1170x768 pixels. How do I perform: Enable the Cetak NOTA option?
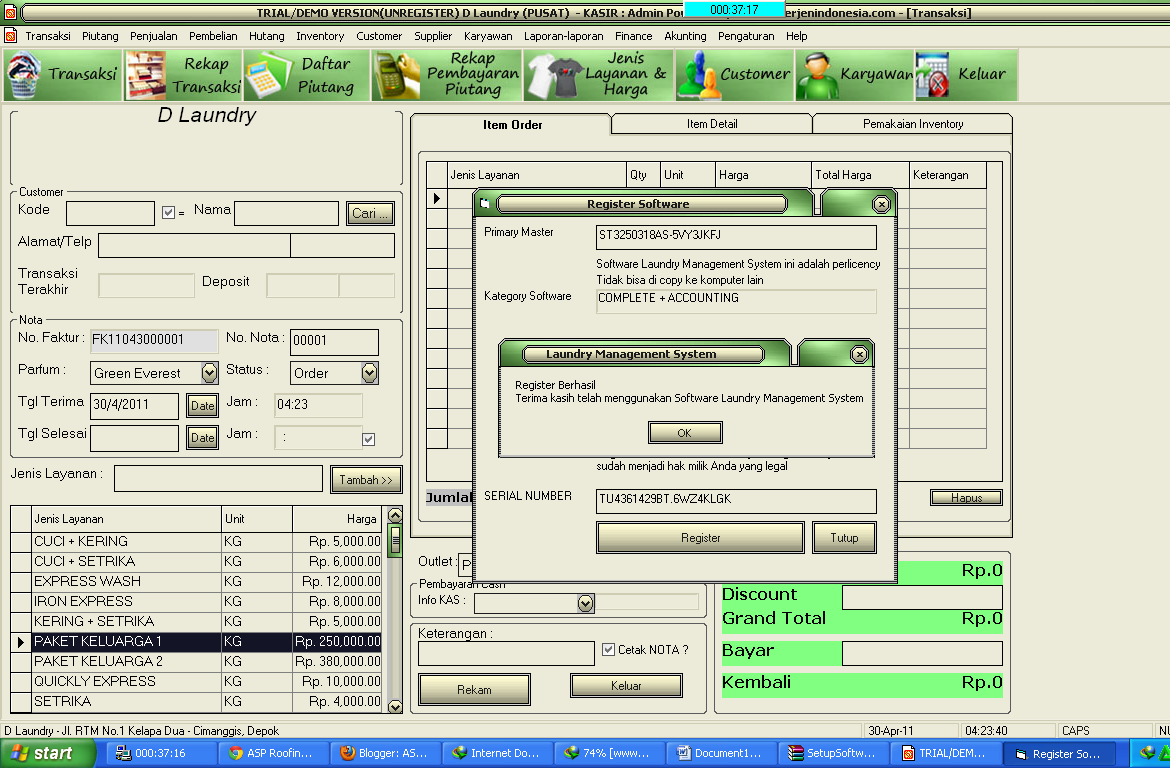point(609,649)
